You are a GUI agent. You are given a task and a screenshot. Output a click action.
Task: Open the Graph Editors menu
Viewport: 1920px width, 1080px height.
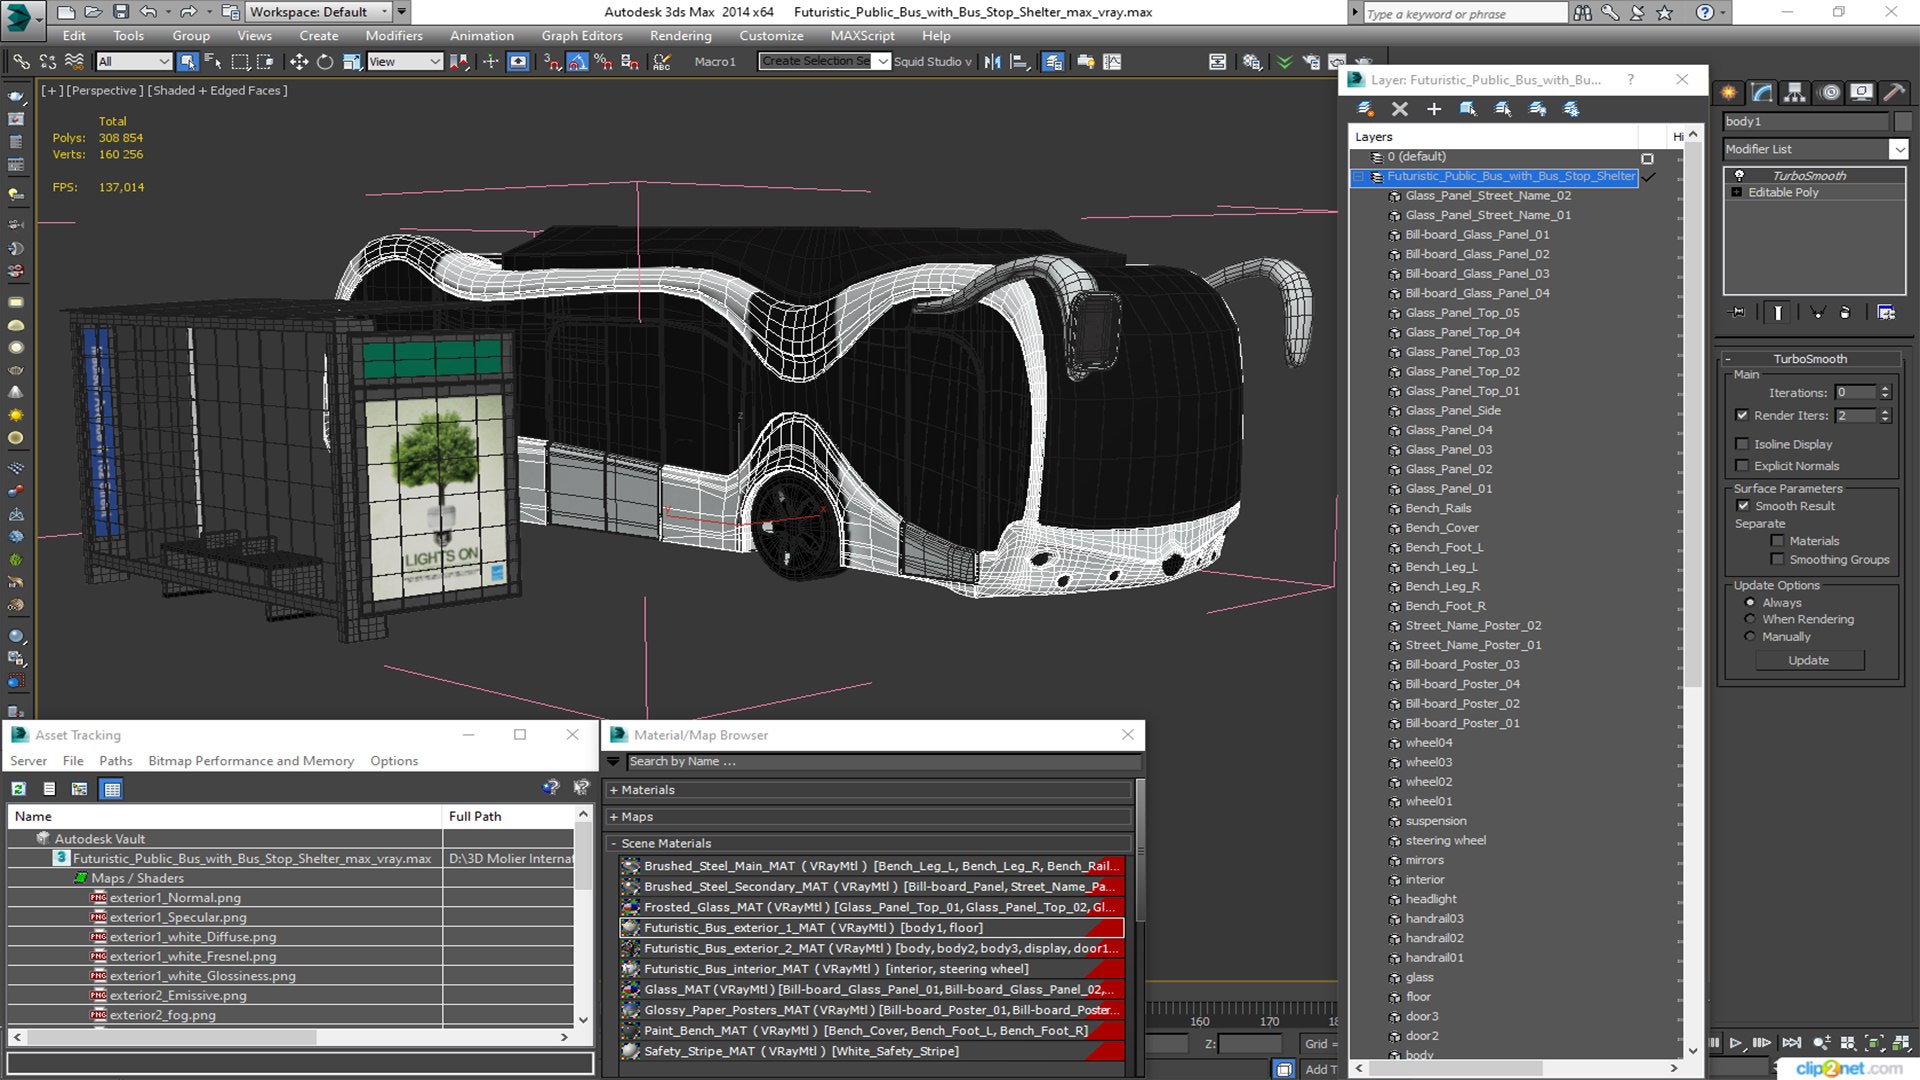click(582, 36)
